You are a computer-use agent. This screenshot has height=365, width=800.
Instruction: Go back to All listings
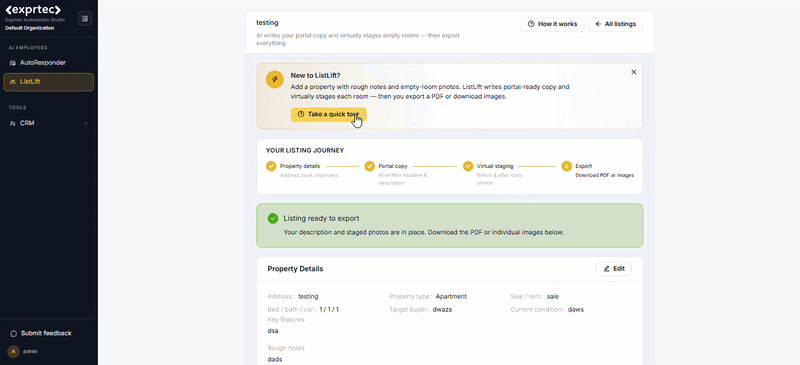tap(615, 24)
